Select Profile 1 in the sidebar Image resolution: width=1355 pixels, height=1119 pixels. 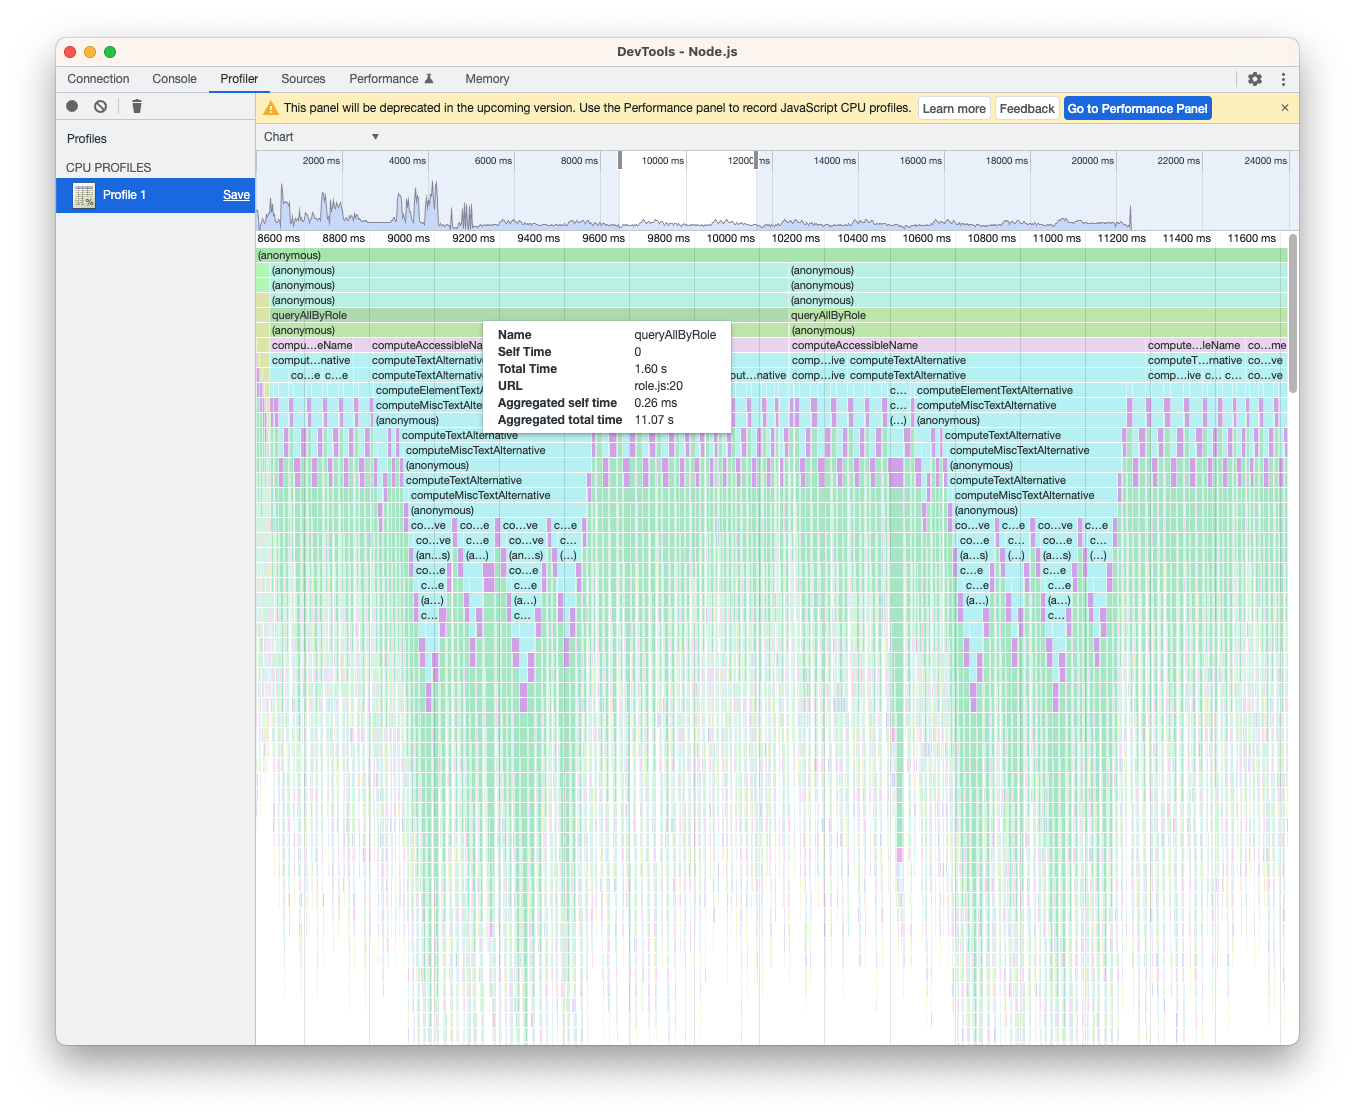[155, 195]
